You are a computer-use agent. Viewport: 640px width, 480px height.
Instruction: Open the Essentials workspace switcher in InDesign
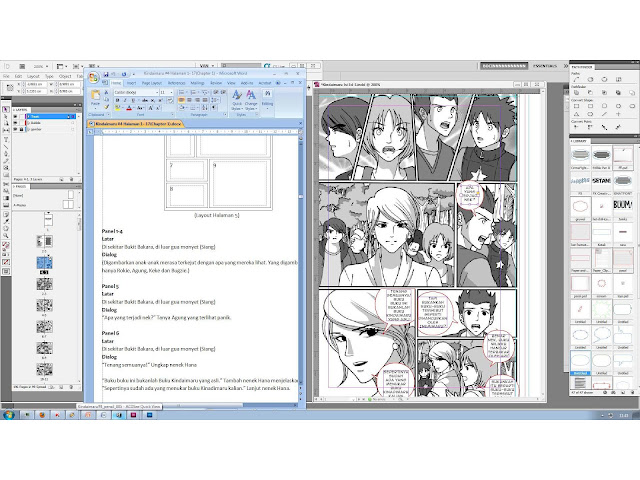point(545,66)
